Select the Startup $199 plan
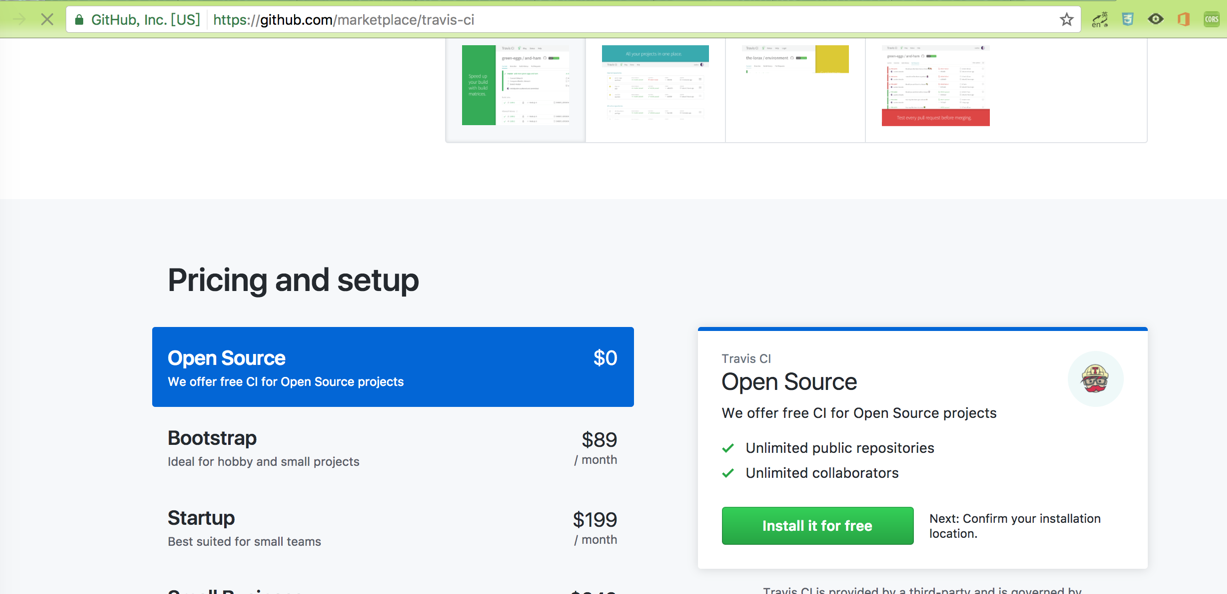1227x594 pixels. (x=393, y=528)
